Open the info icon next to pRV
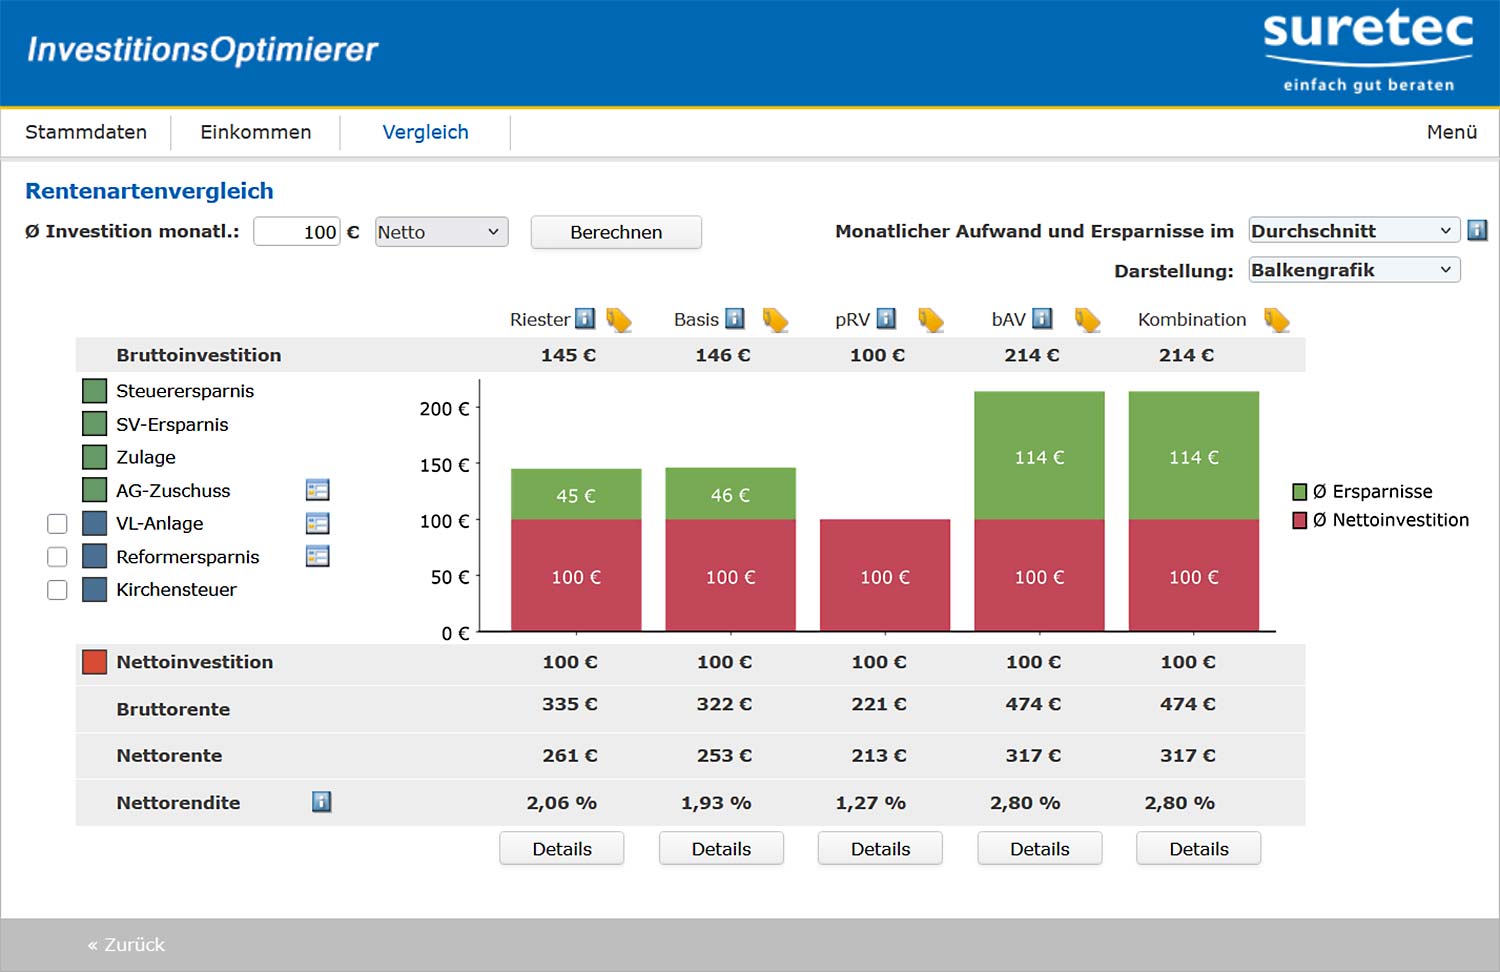This screenshot has width=1500, height=972. (886, 319)
